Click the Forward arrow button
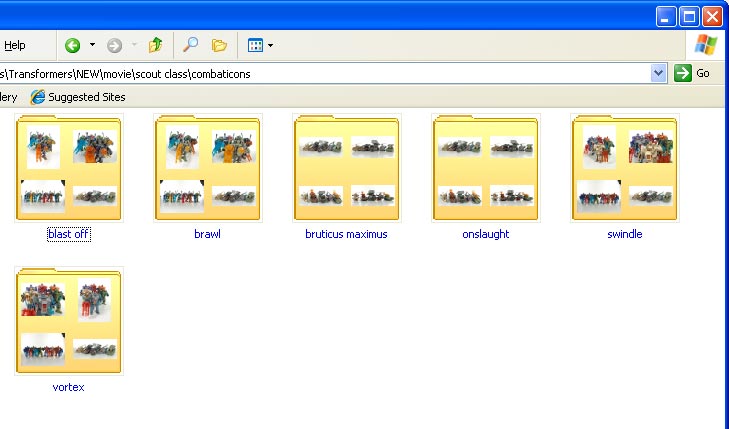The height and width of the screenshot is (429, 729). tap(114, 45)
